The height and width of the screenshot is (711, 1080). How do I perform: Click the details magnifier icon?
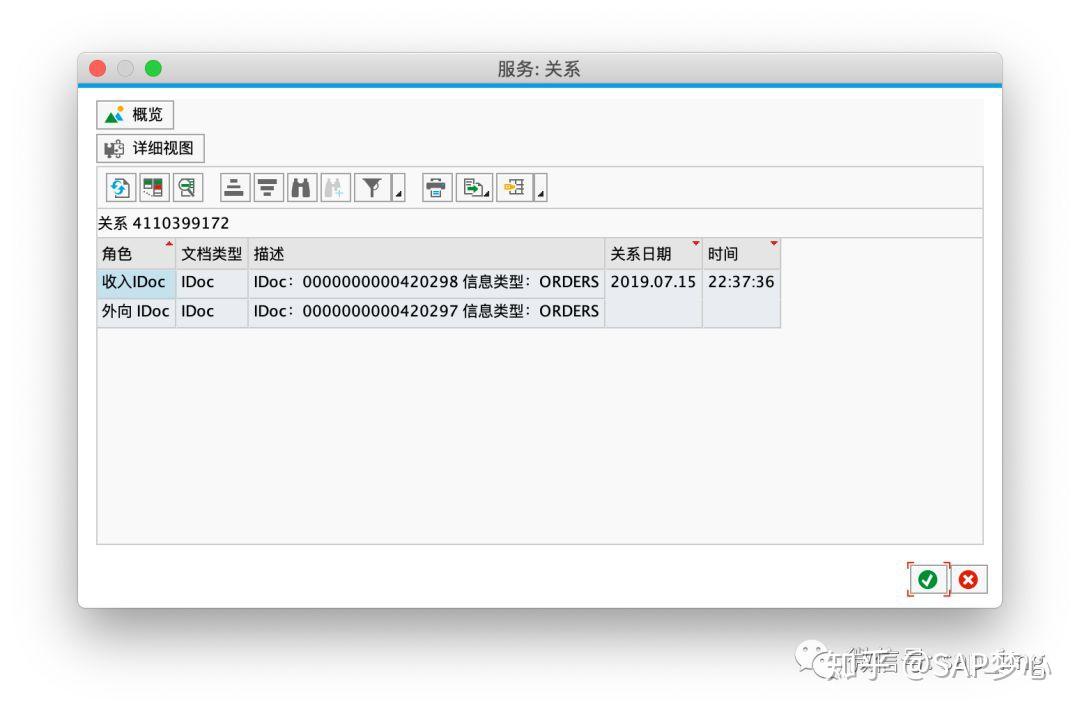pyautogui.click(x=187, y=187)
